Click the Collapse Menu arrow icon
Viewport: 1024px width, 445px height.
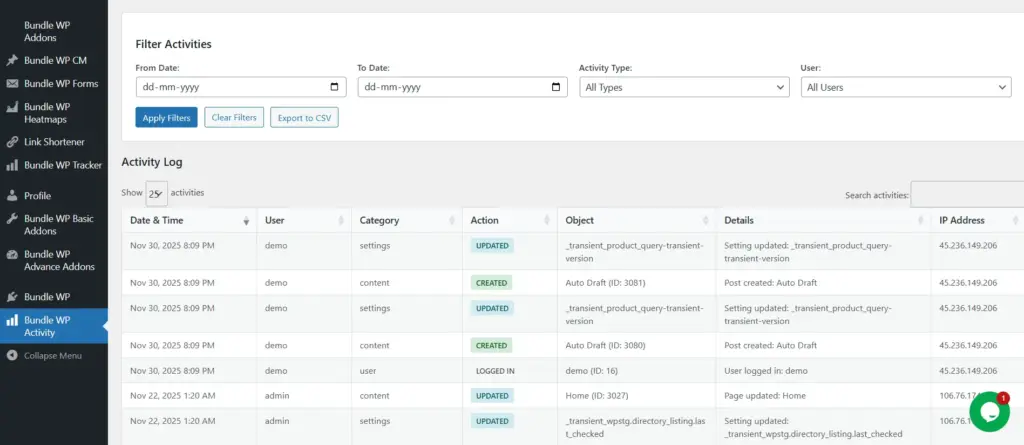pos(12,355)
